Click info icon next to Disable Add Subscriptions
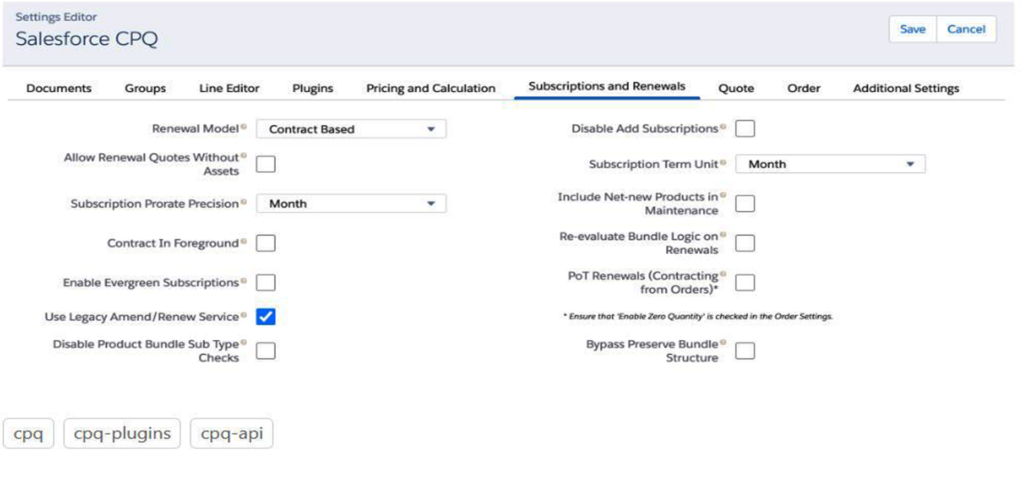1024x480 pixels. coord(723,128)
